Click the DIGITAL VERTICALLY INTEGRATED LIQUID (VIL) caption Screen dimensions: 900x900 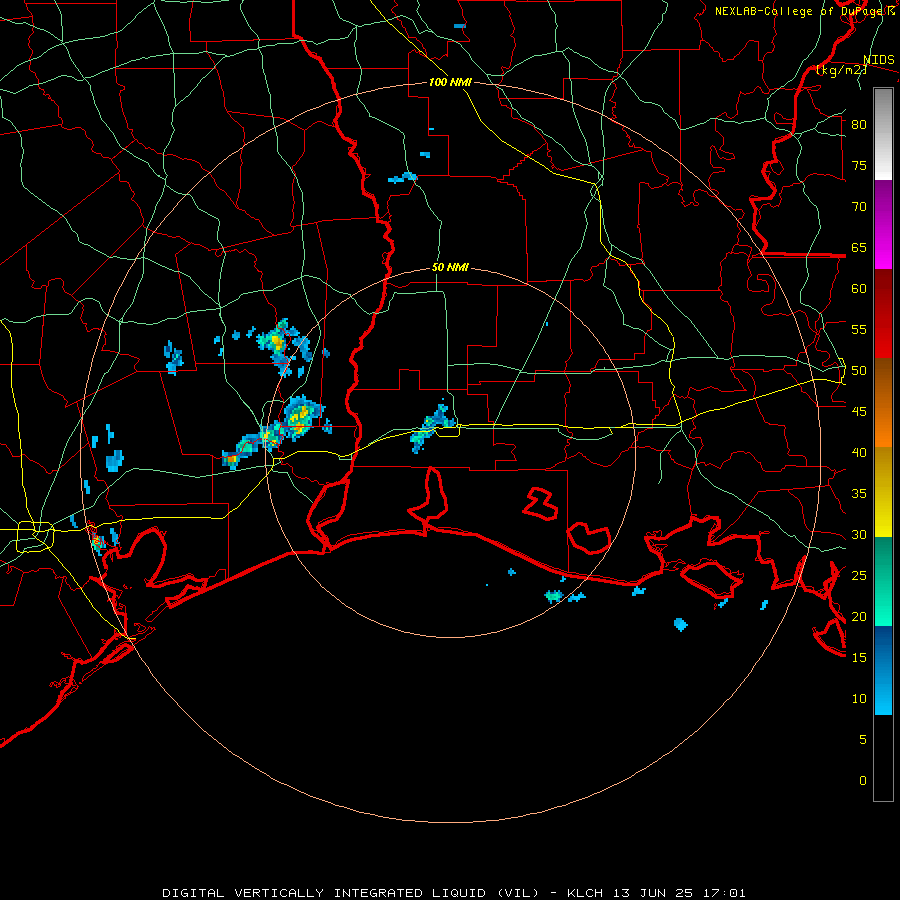pyautogui.click(x=351, y=893)
